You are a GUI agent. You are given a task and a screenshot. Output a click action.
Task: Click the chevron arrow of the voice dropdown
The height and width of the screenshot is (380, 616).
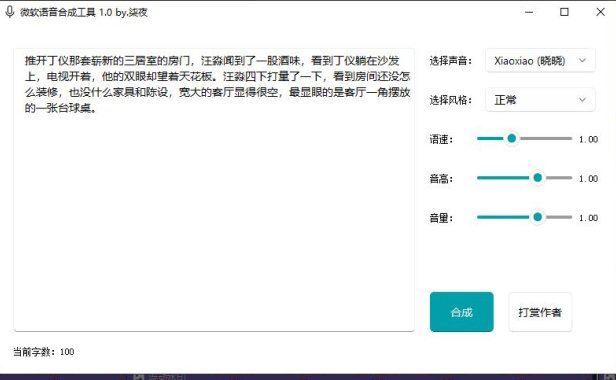pyautogui.click(x=582, y=61)
